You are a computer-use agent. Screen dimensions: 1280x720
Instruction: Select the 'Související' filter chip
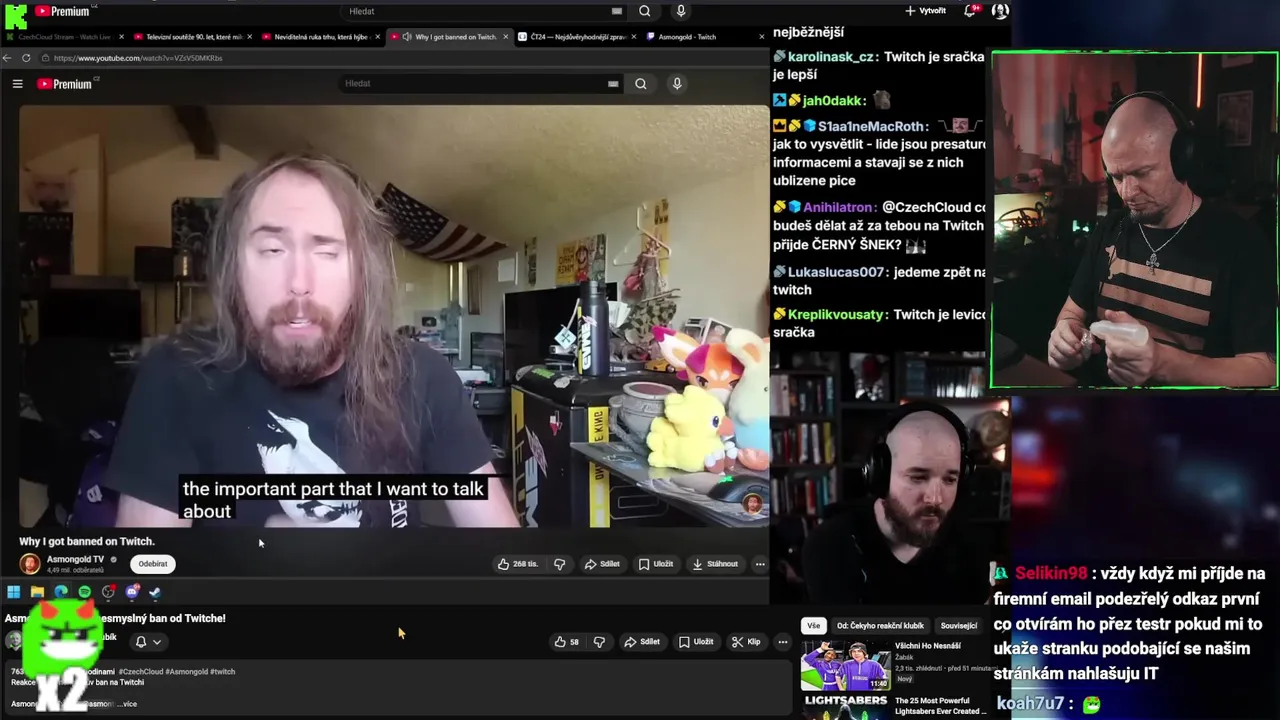pos(959,626)
